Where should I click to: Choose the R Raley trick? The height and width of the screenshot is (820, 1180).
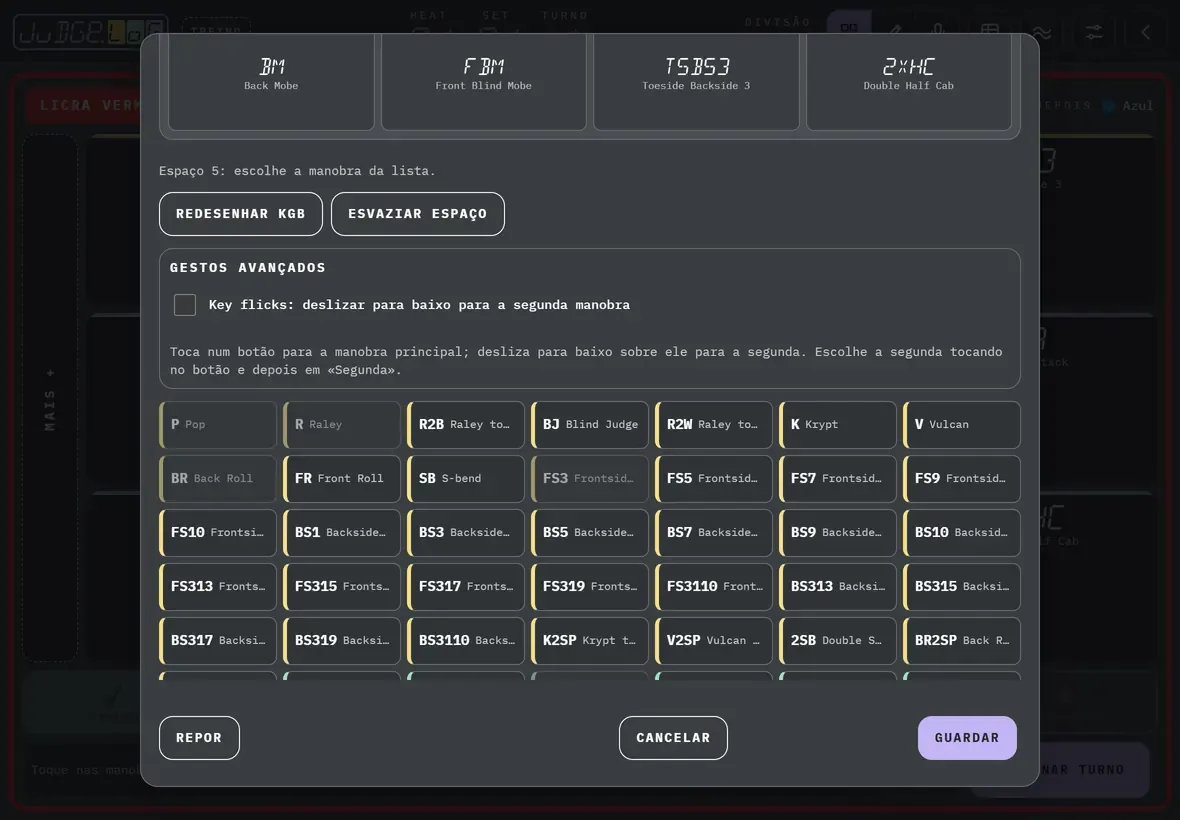[342, 424]
